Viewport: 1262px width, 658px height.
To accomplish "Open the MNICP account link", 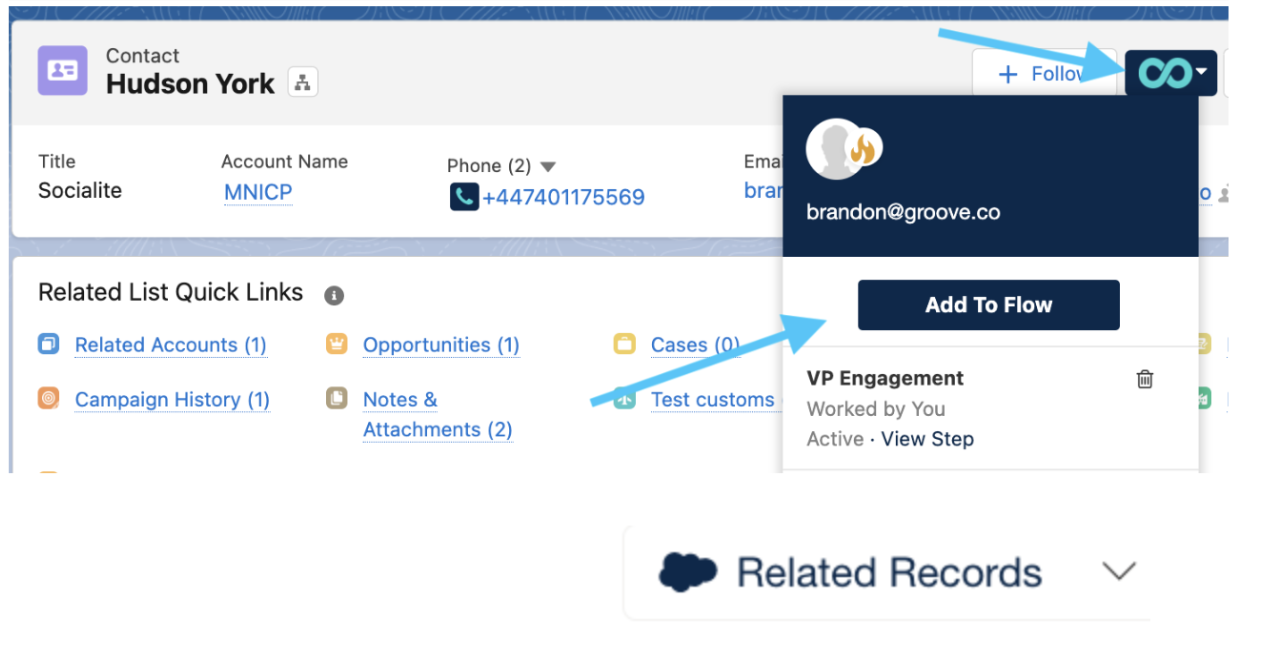I will (258, 192).
